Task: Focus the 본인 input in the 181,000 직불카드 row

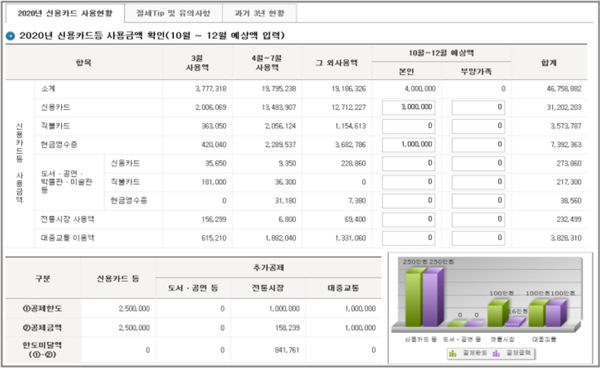Action: (408, 182)
